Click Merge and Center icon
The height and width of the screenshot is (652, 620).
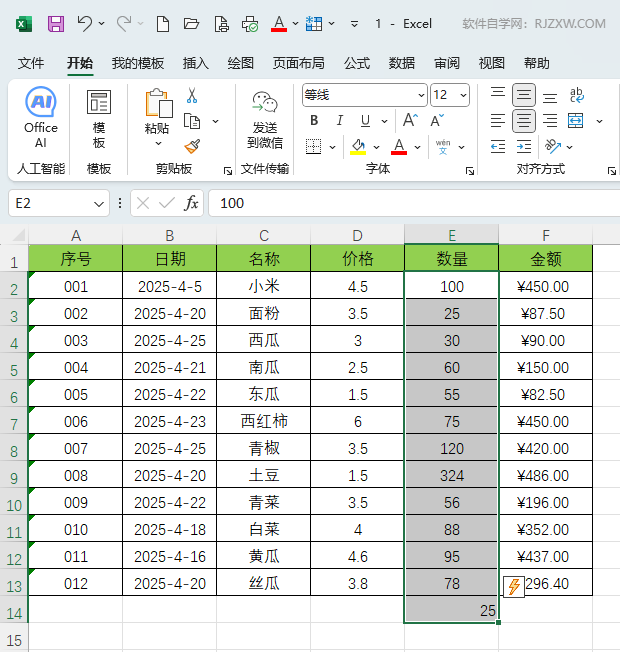576,121
